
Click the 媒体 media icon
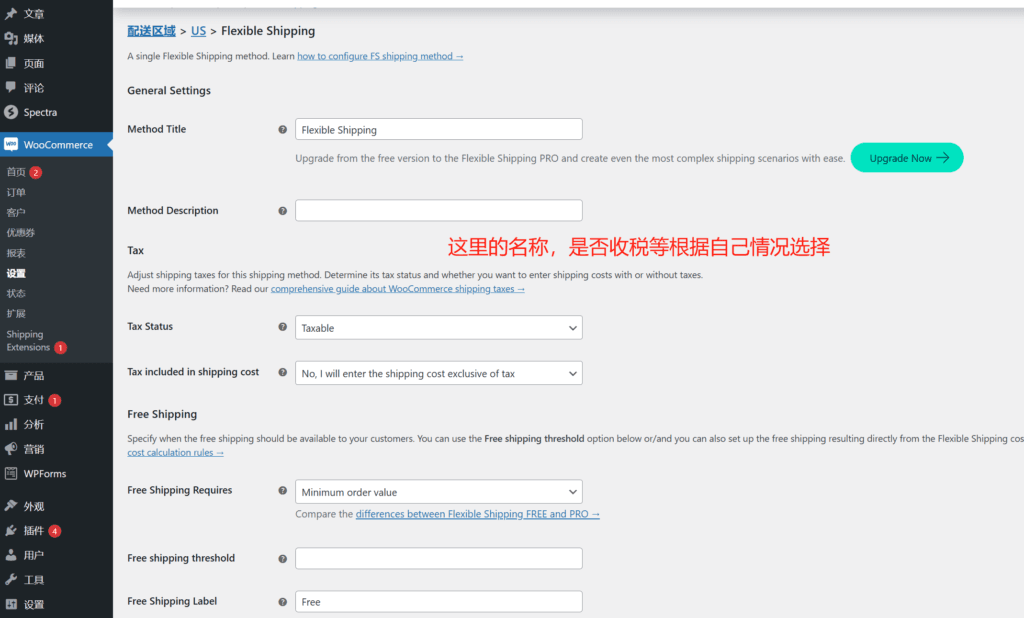coord(10,39)
